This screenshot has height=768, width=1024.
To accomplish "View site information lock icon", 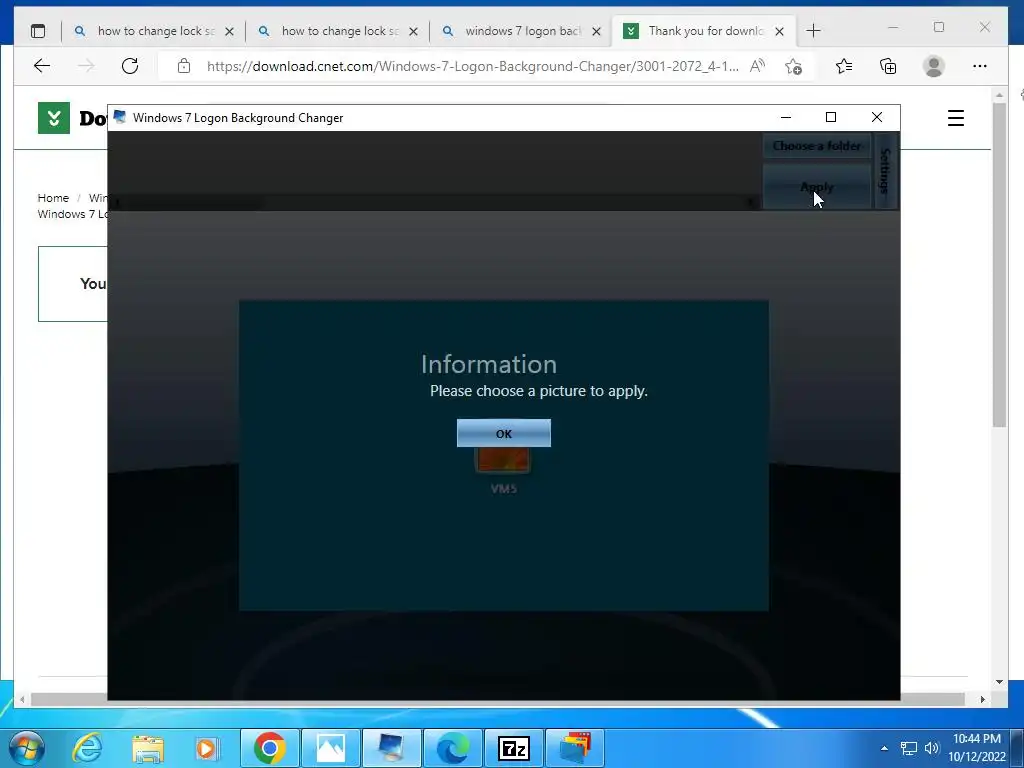I will (x=184, y=65).
